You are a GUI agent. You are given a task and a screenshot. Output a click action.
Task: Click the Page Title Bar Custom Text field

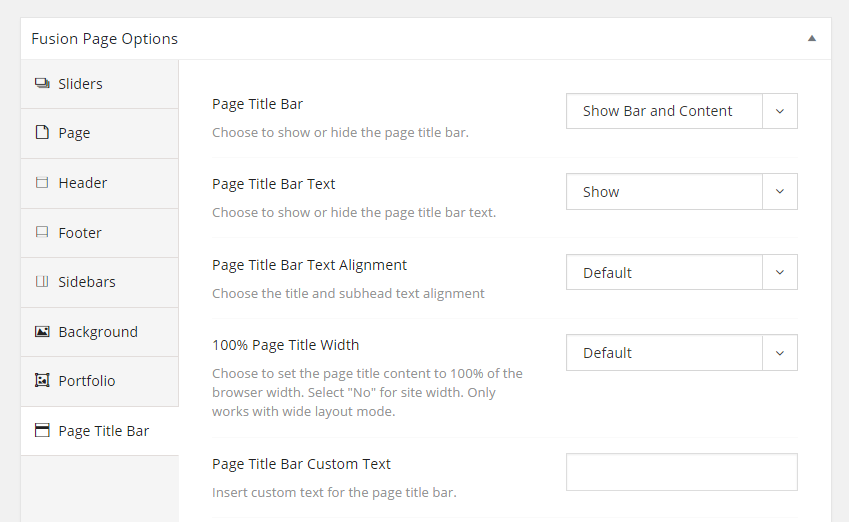[682, 472]
